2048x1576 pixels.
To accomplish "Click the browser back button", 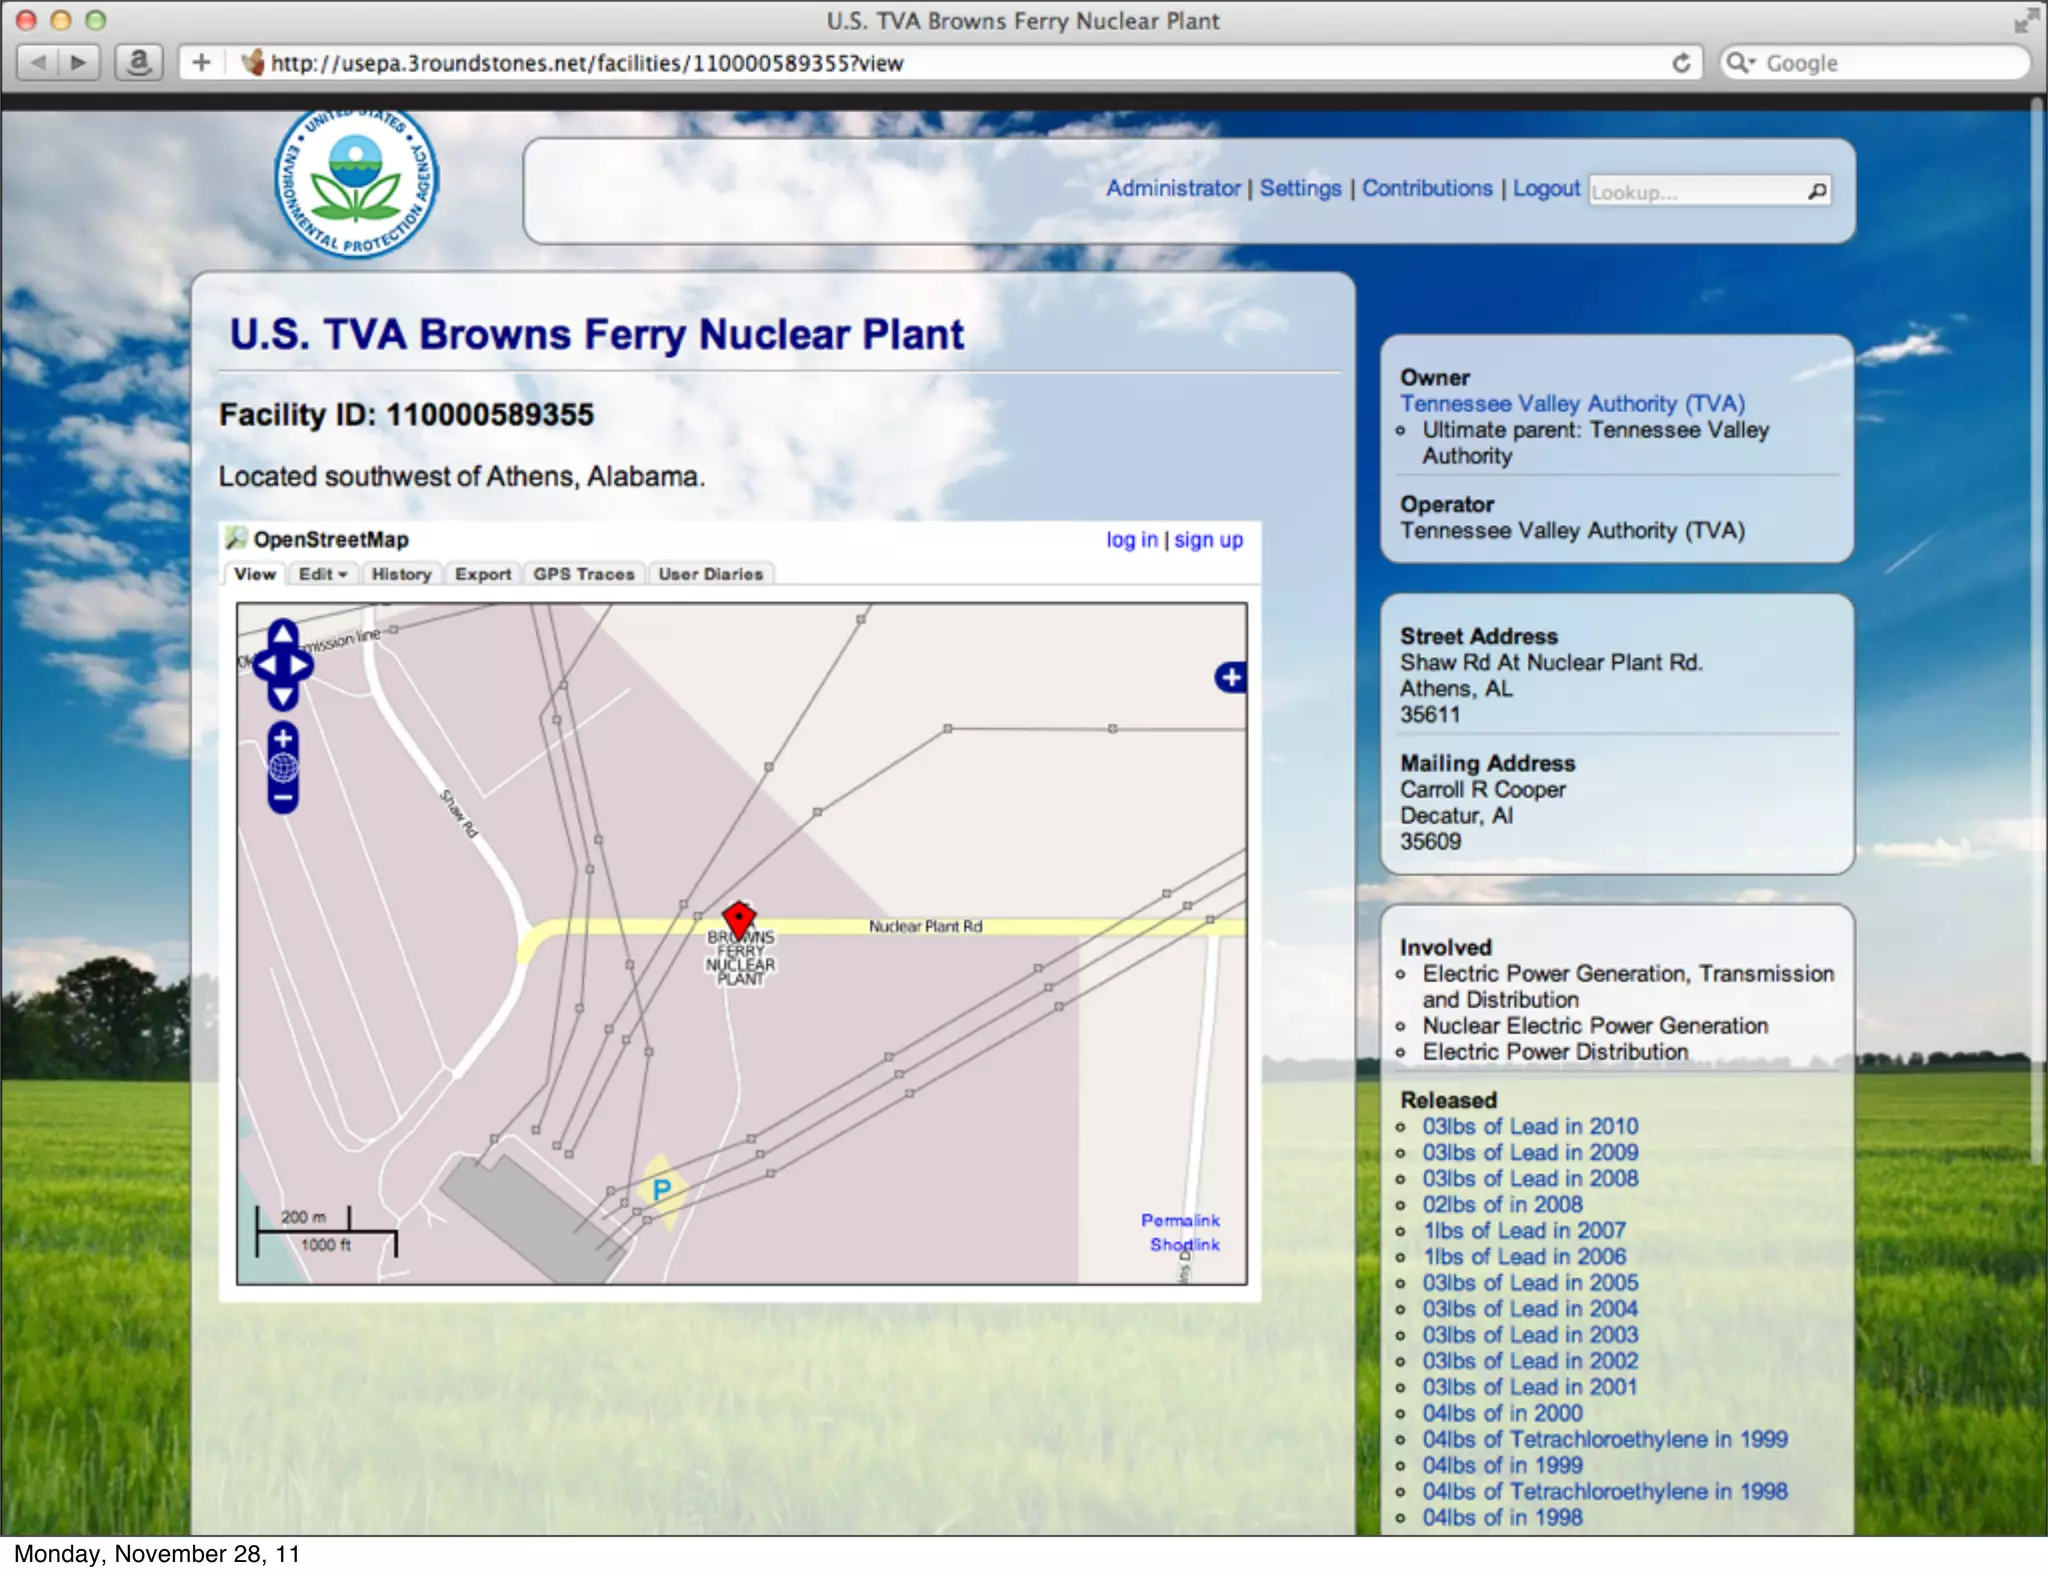I will (x=39, y=63).
